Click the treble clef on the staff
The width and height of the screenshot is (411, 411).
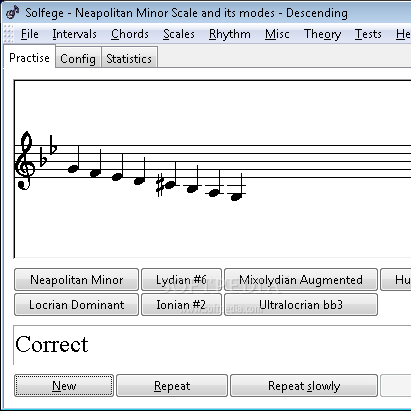(x=25, y=161)
